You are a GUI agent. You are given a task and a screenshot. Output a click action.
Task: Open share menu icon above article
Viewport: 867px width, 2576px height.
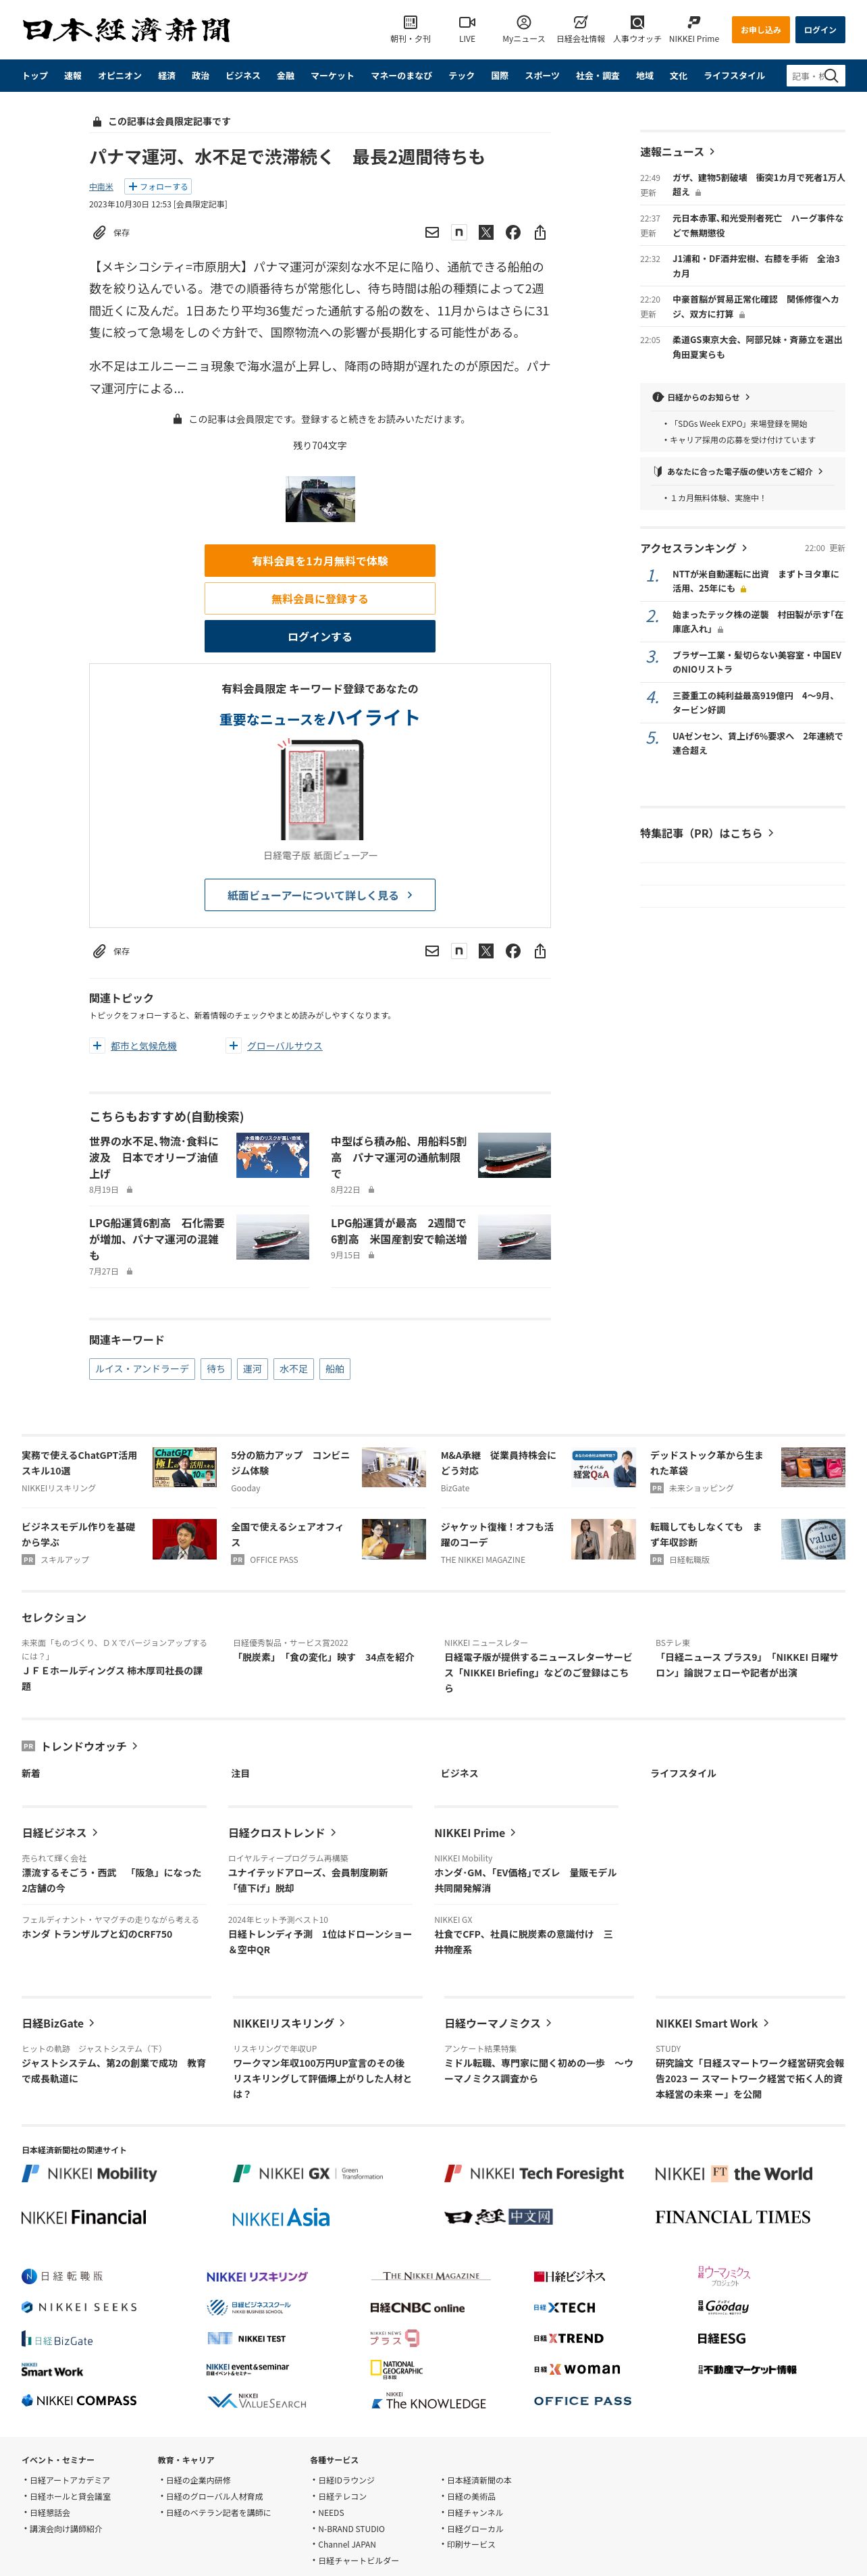pyautogui.click(x=540, y=232)
